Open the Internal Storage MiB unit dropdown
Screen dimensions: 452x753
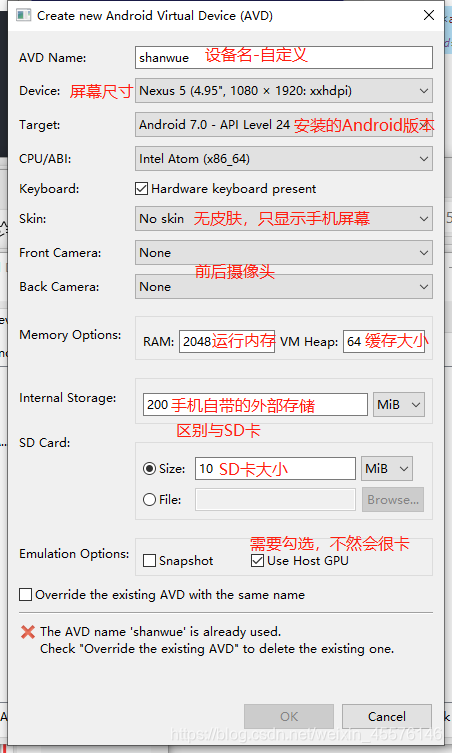click(398, 405)
